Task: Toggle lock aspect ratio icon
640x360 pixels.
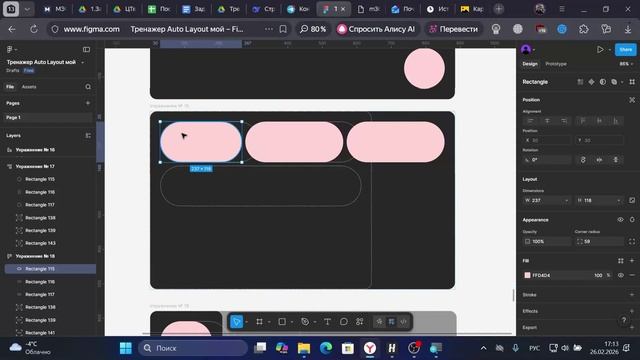Action: [x=632, y=200]
